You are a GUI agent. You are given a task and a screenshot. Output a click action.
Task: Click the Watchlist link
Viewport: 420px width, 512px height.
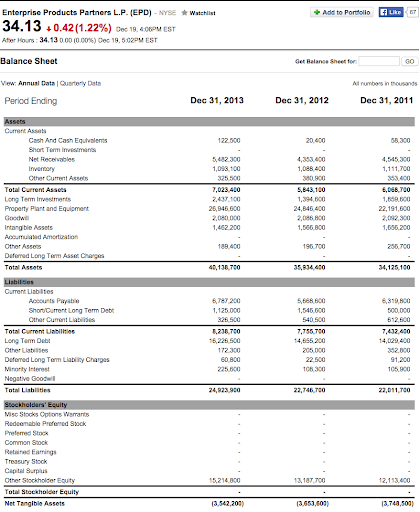click(x=202, y=13)
